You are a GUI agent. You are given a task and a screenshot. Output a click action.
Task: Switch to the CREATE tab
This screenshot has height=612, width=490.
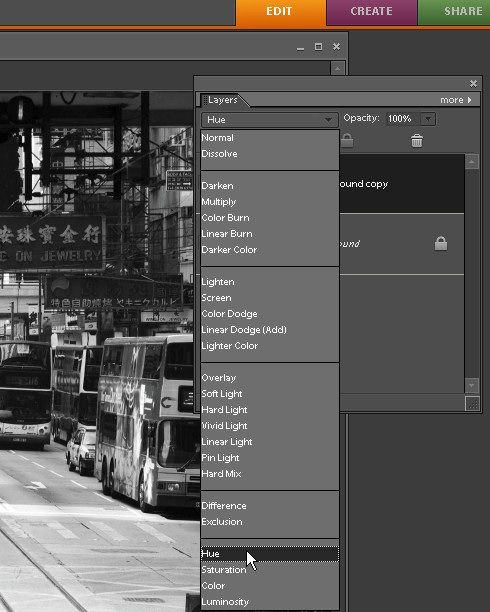tap(371, 12)
